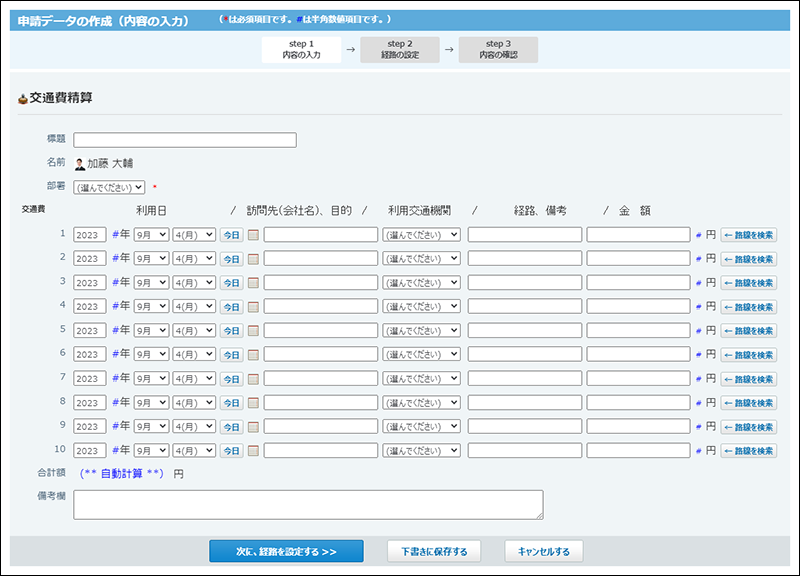Focus the 標題 title input field
The width and height of the screenshot is (800, 576).
point(185,140)
